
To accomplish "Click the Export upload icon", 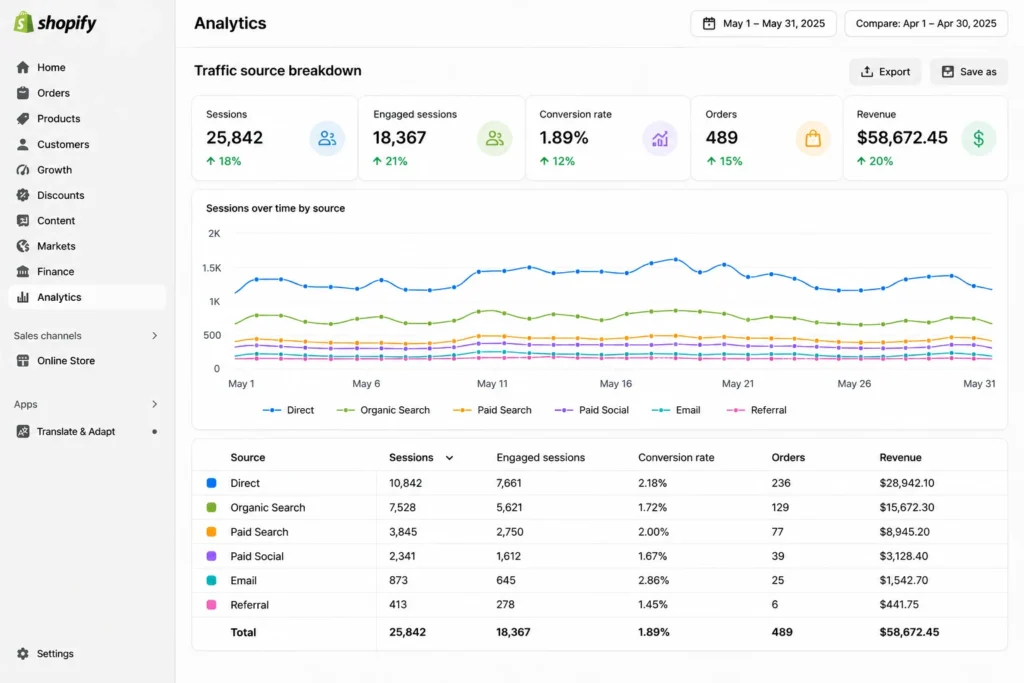I will click(867, 72).
